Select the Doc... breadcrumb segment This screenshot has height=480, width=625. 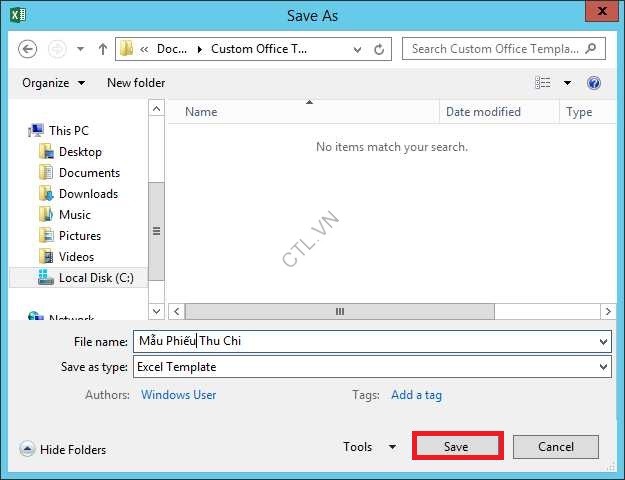(172, 49)
